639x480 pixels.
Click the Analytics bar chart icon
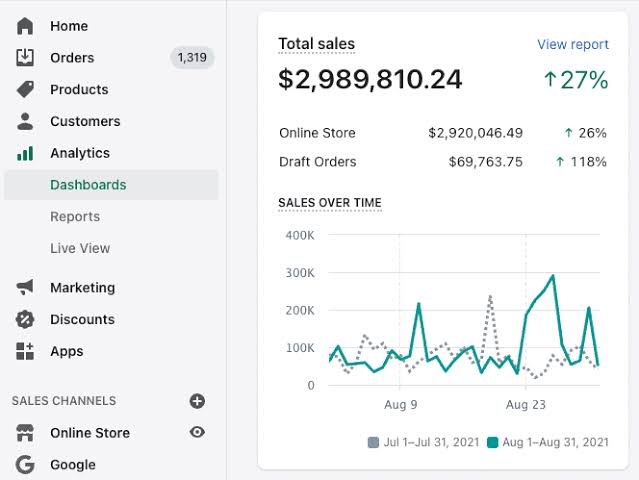25,153
